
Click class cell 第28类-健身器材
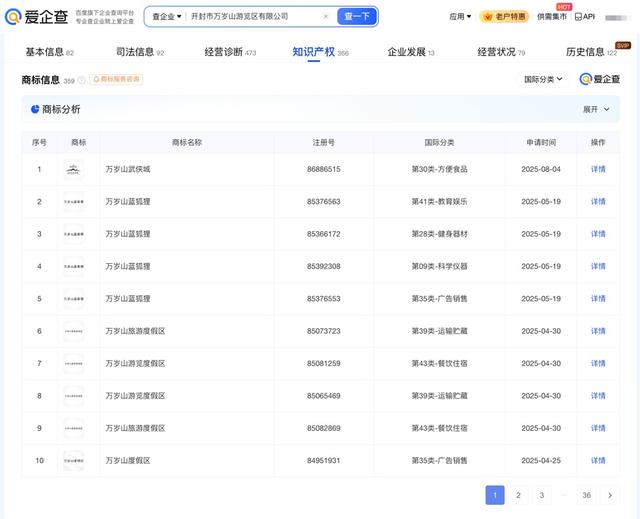(439, 234)
